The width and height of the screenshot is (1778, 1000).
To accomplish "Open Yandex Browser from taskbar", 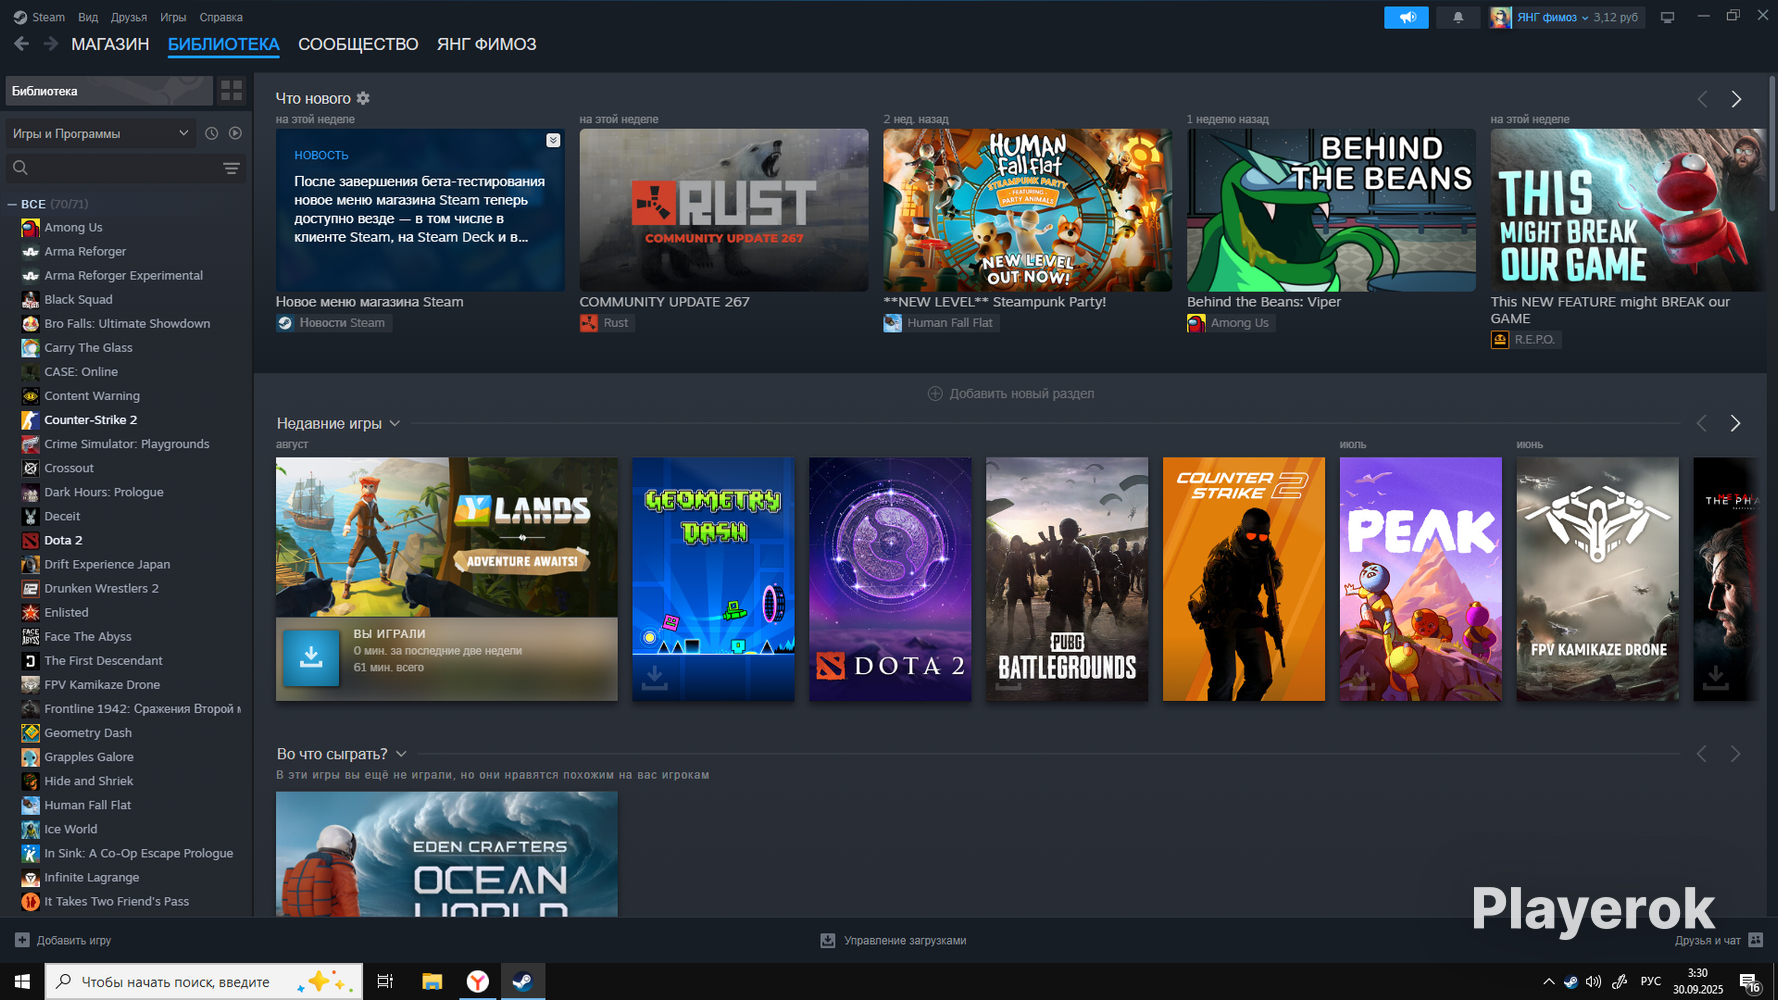I will pos(478,982).
